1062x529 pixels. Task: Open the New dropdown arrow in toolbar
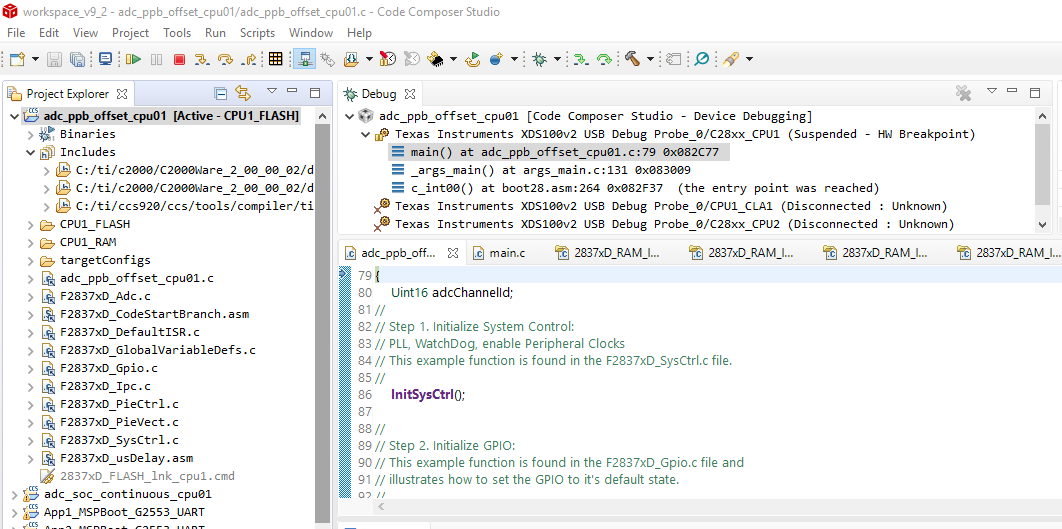click(x=35, y=60)
